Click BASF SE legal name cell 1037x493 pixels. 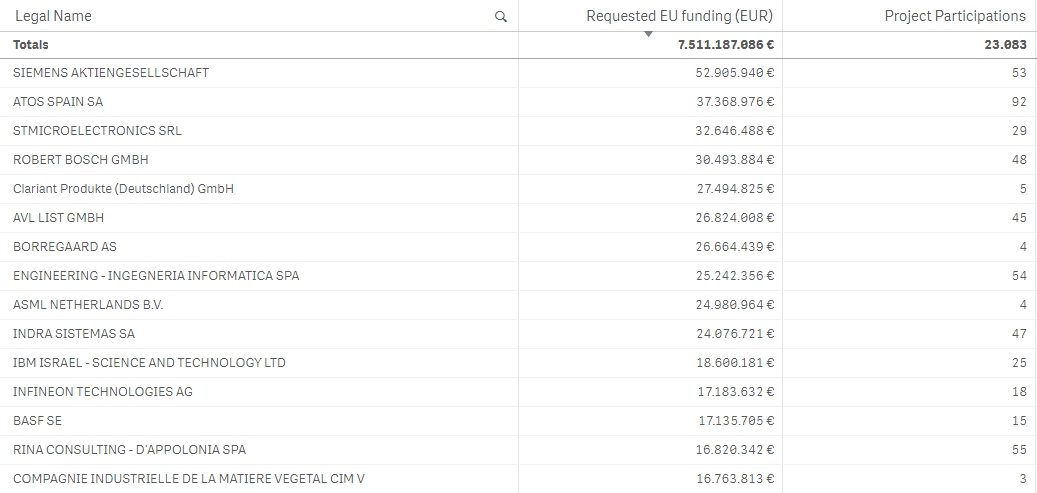[x=37, y=421]
